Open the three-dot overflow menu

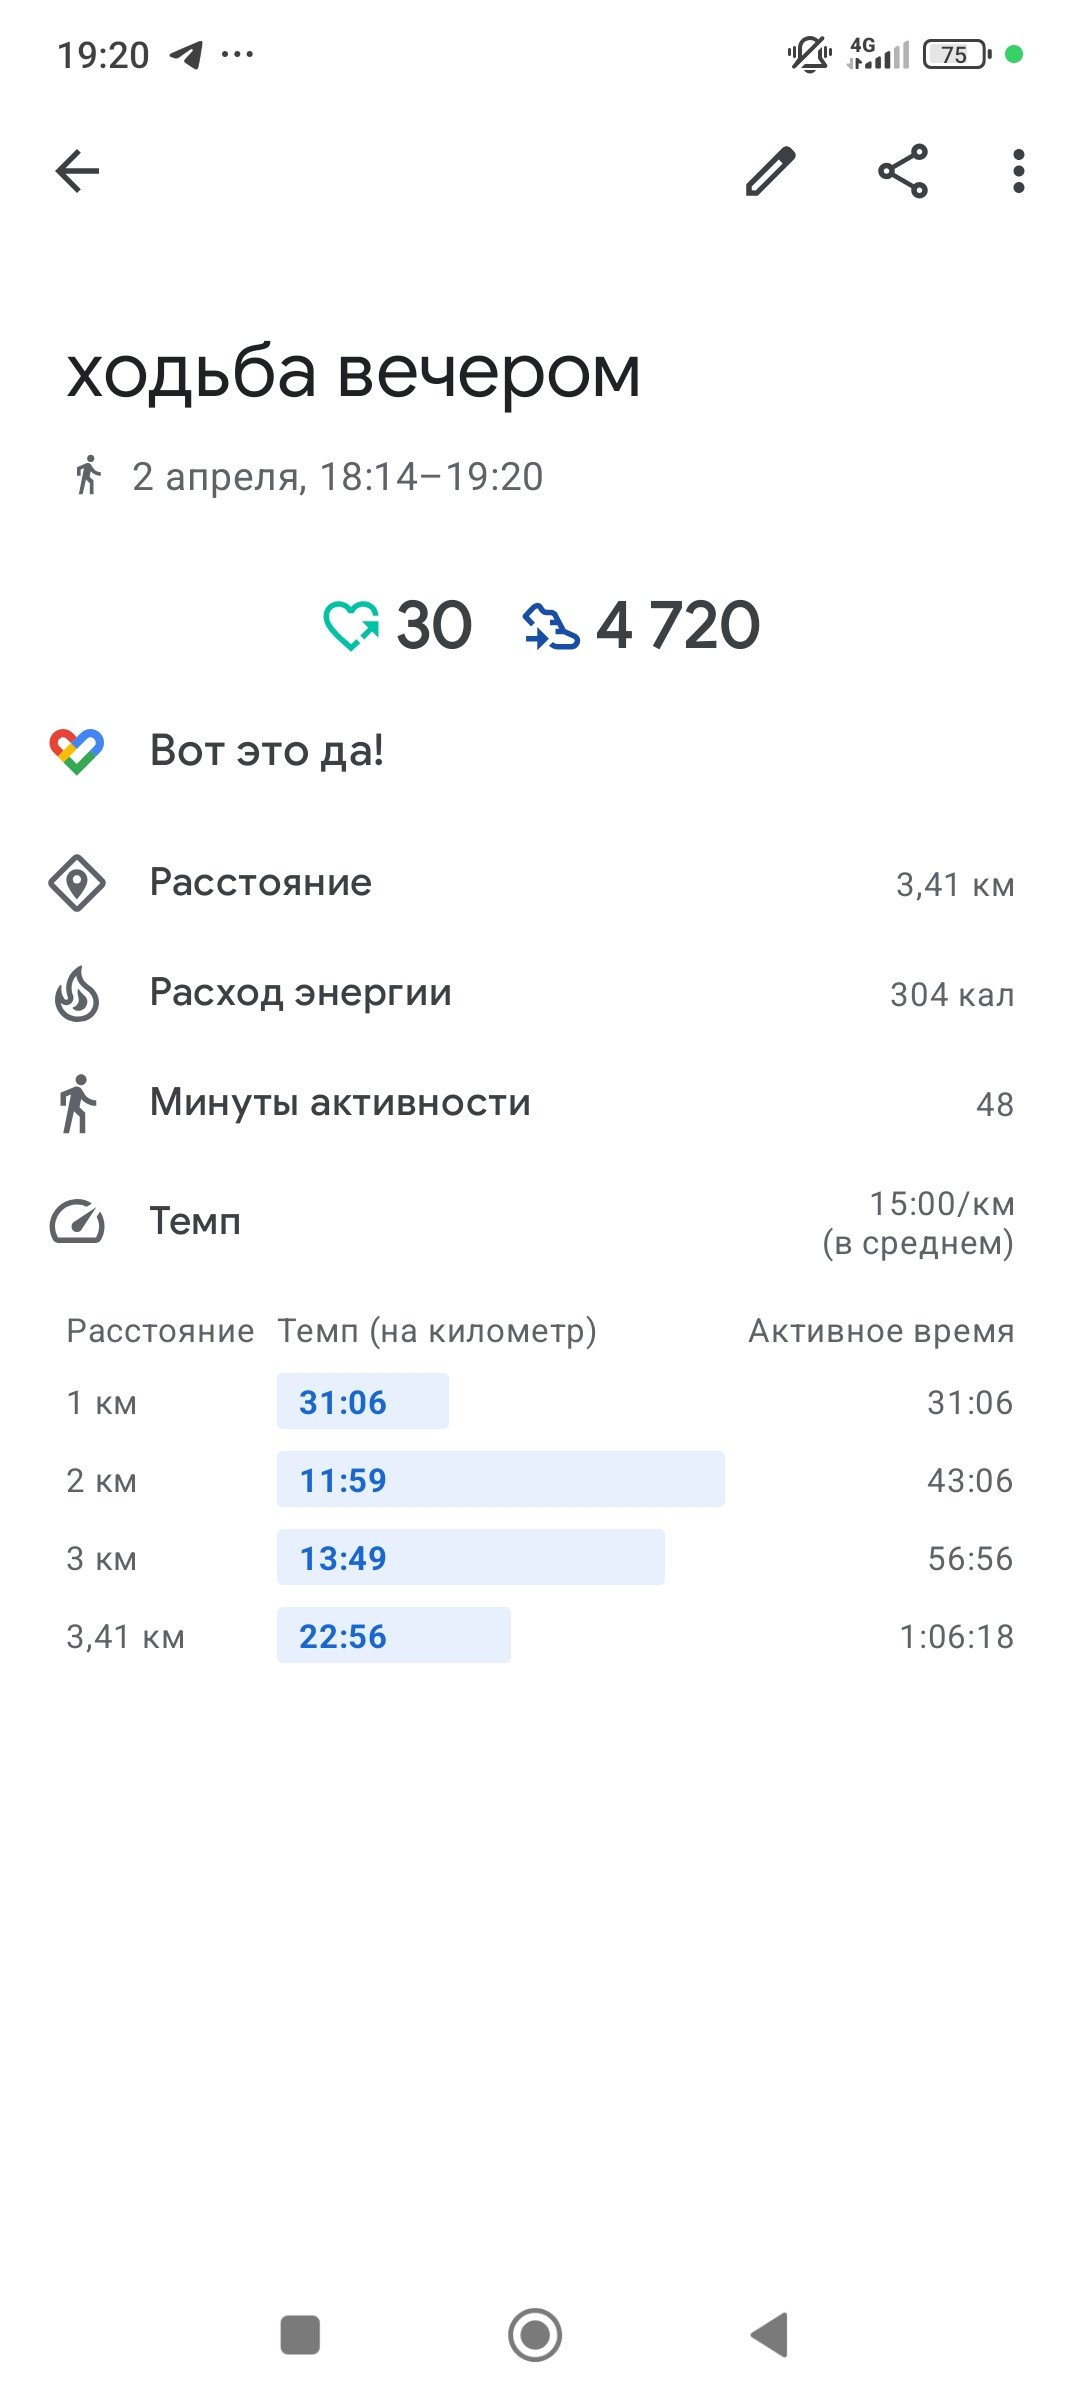coord(1018,171)
